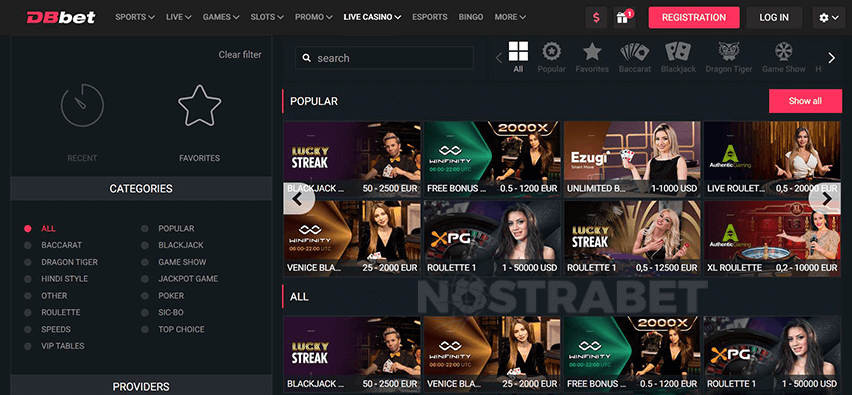The width and height of the screenshot is (852, 395).
Task: Click the search magnifier icon
Action: coord(306,58)
